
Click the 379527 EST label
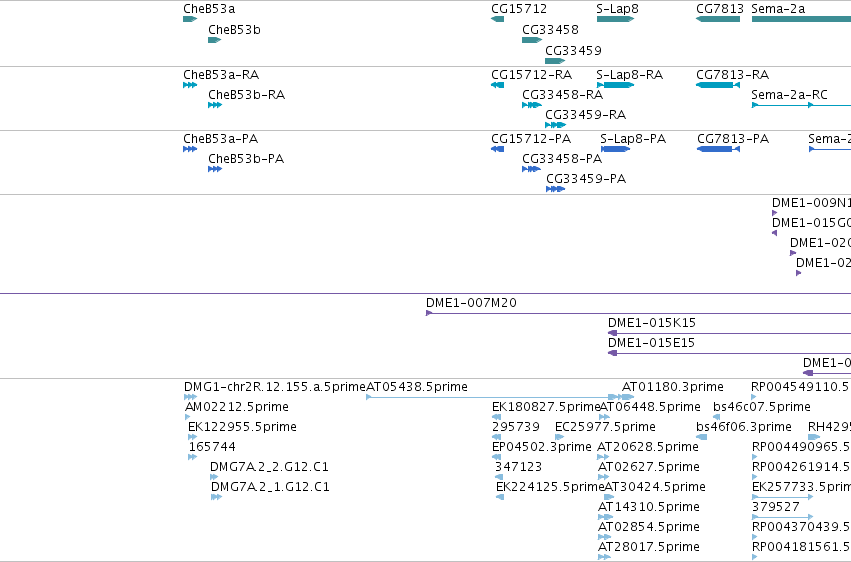point(776,507)
